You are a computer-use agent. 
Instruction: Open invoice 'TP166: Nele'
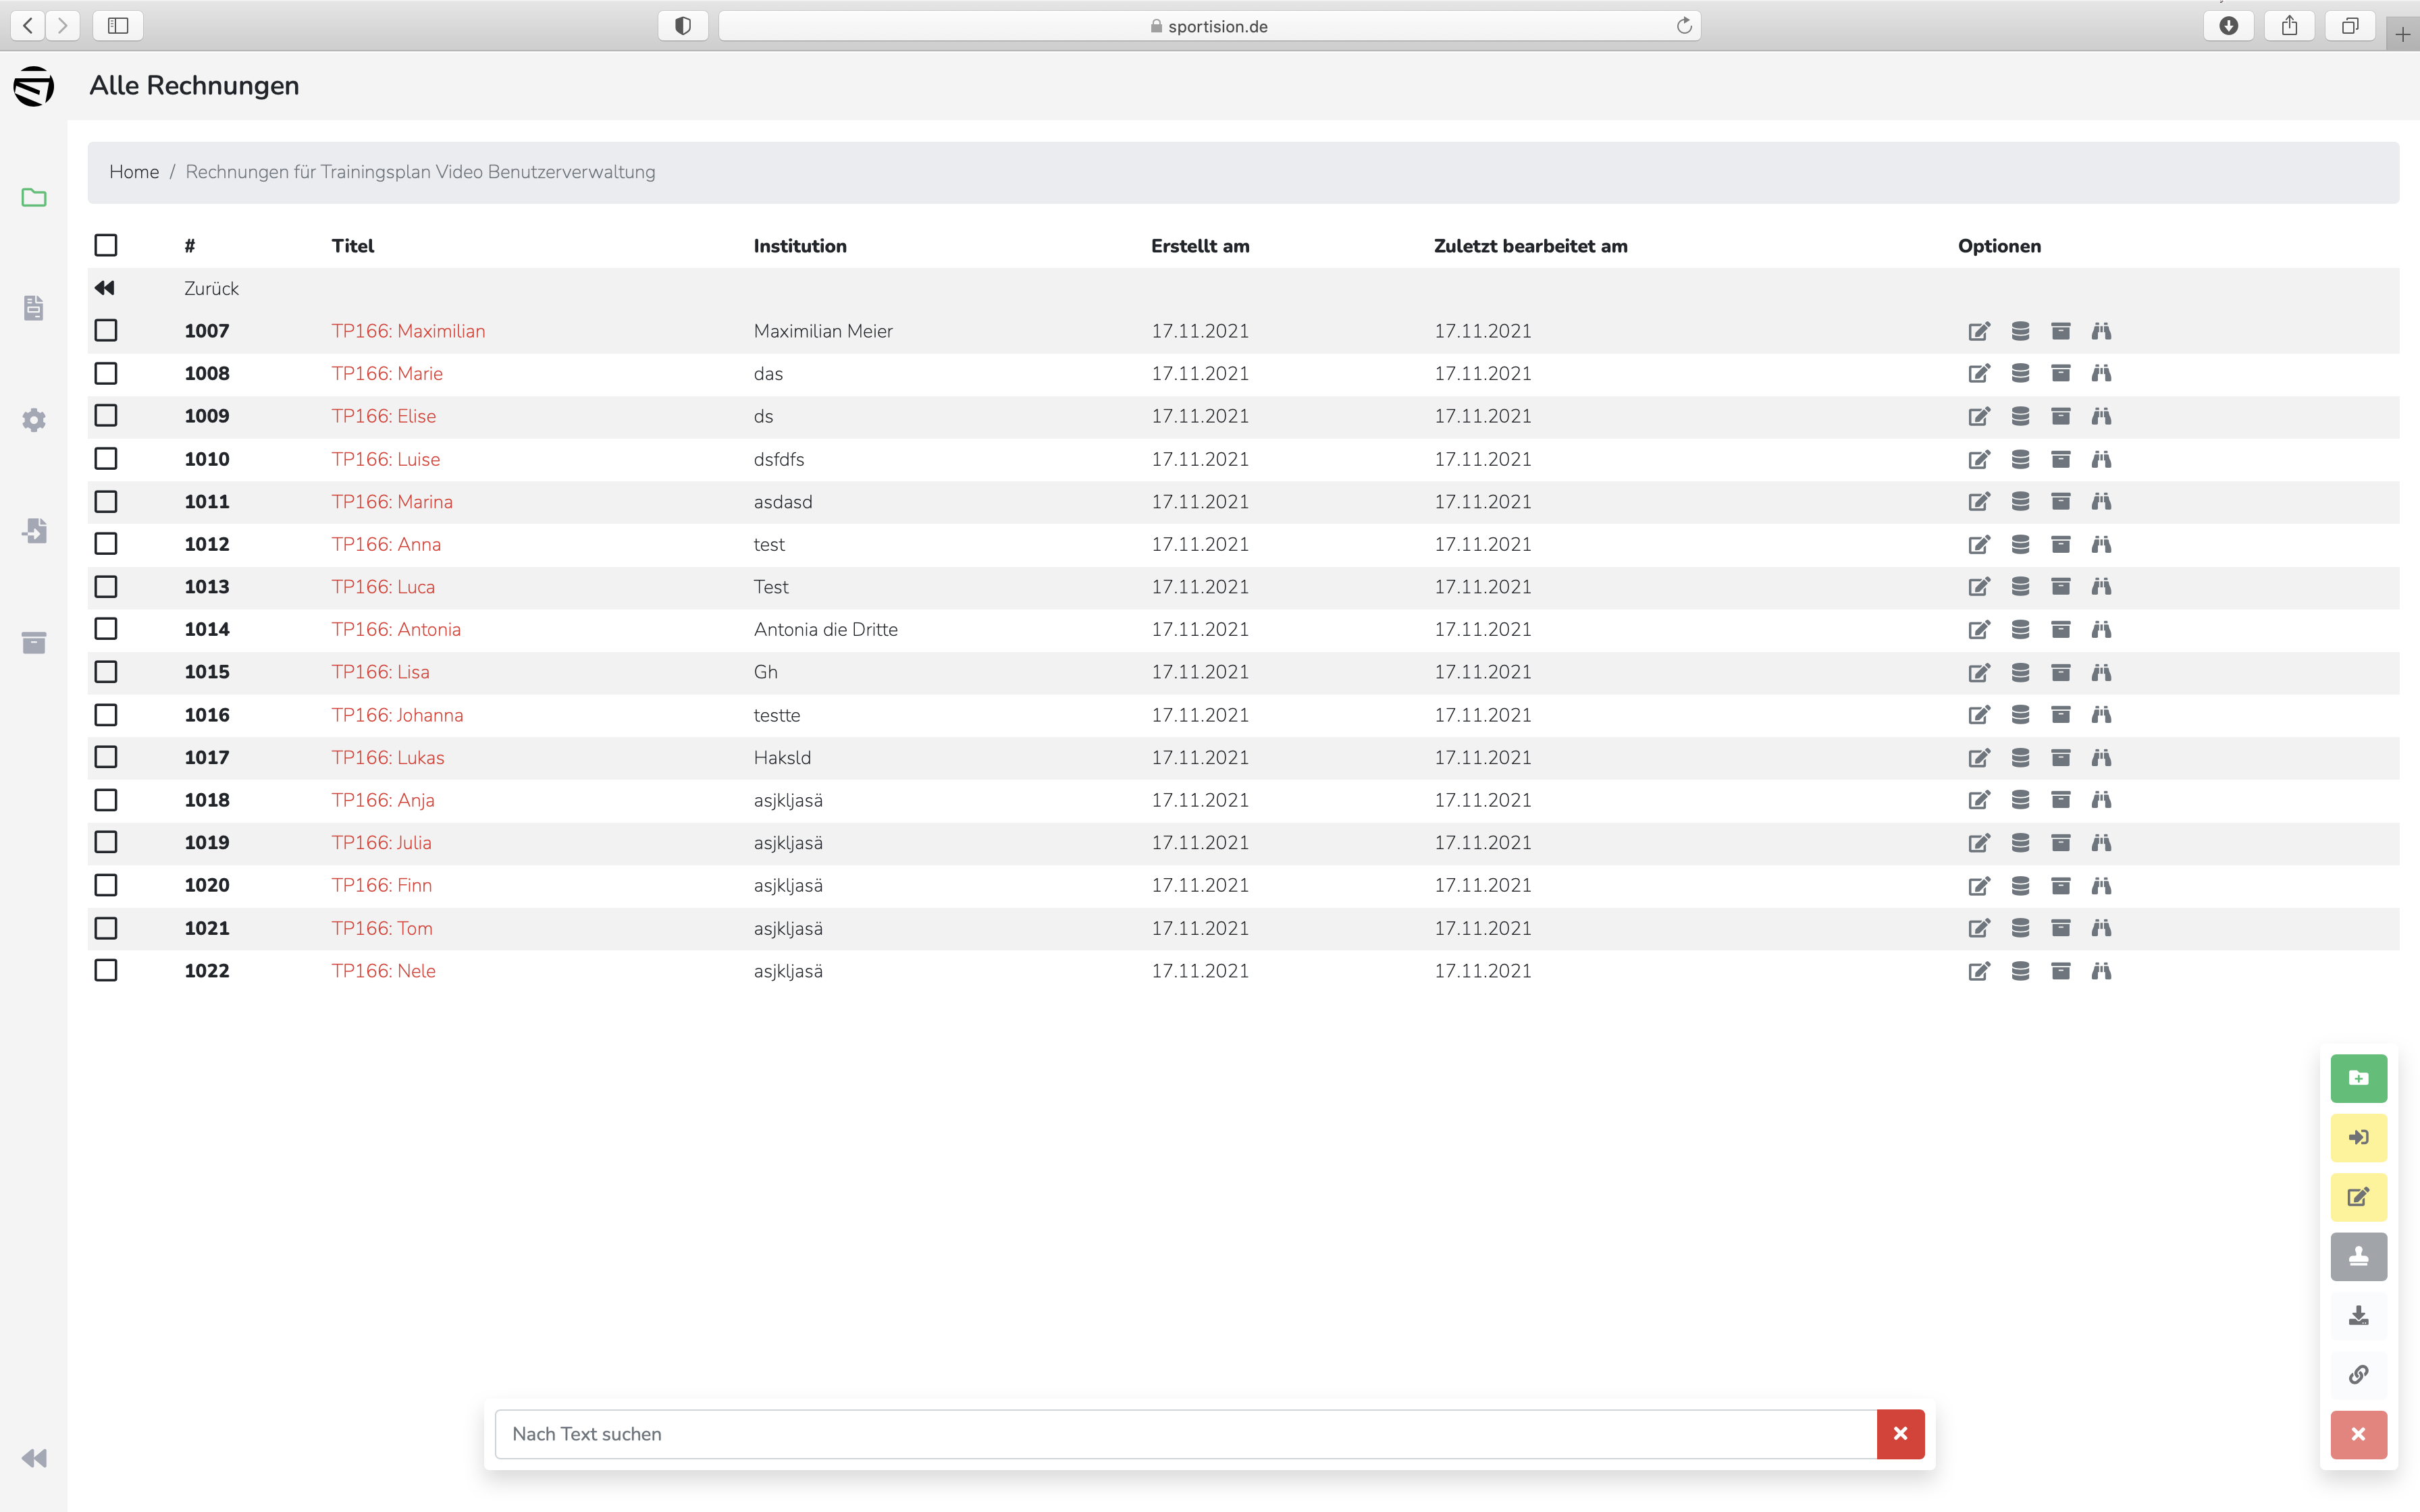(x=383, y=971)
